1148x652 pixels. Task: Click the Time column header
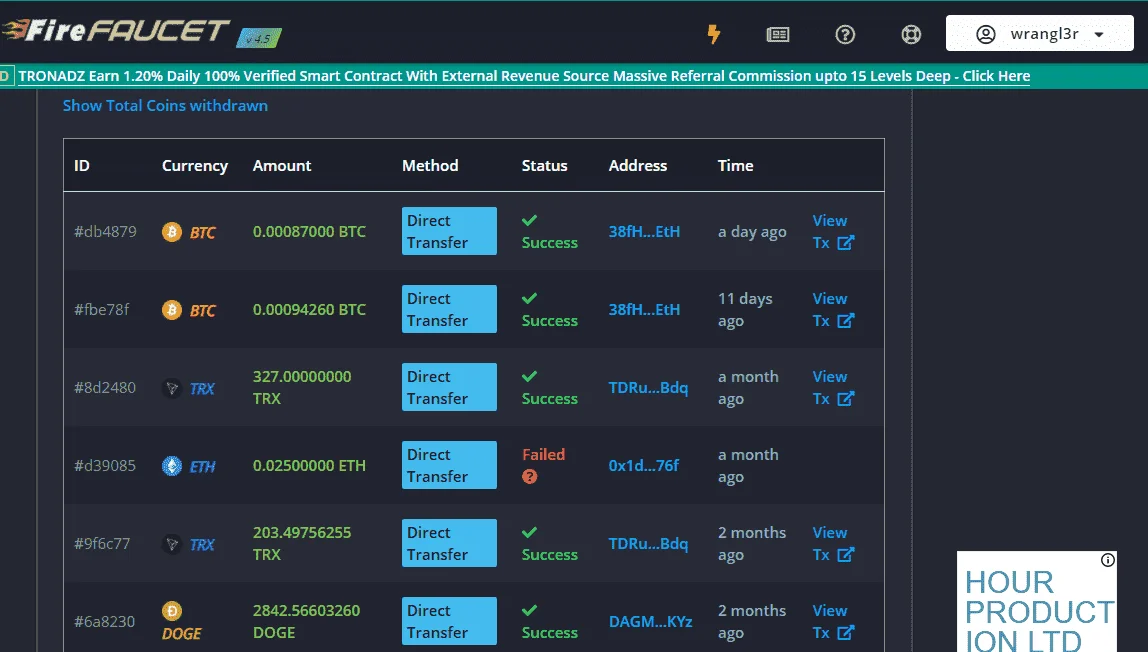click(x=735, y=165)
